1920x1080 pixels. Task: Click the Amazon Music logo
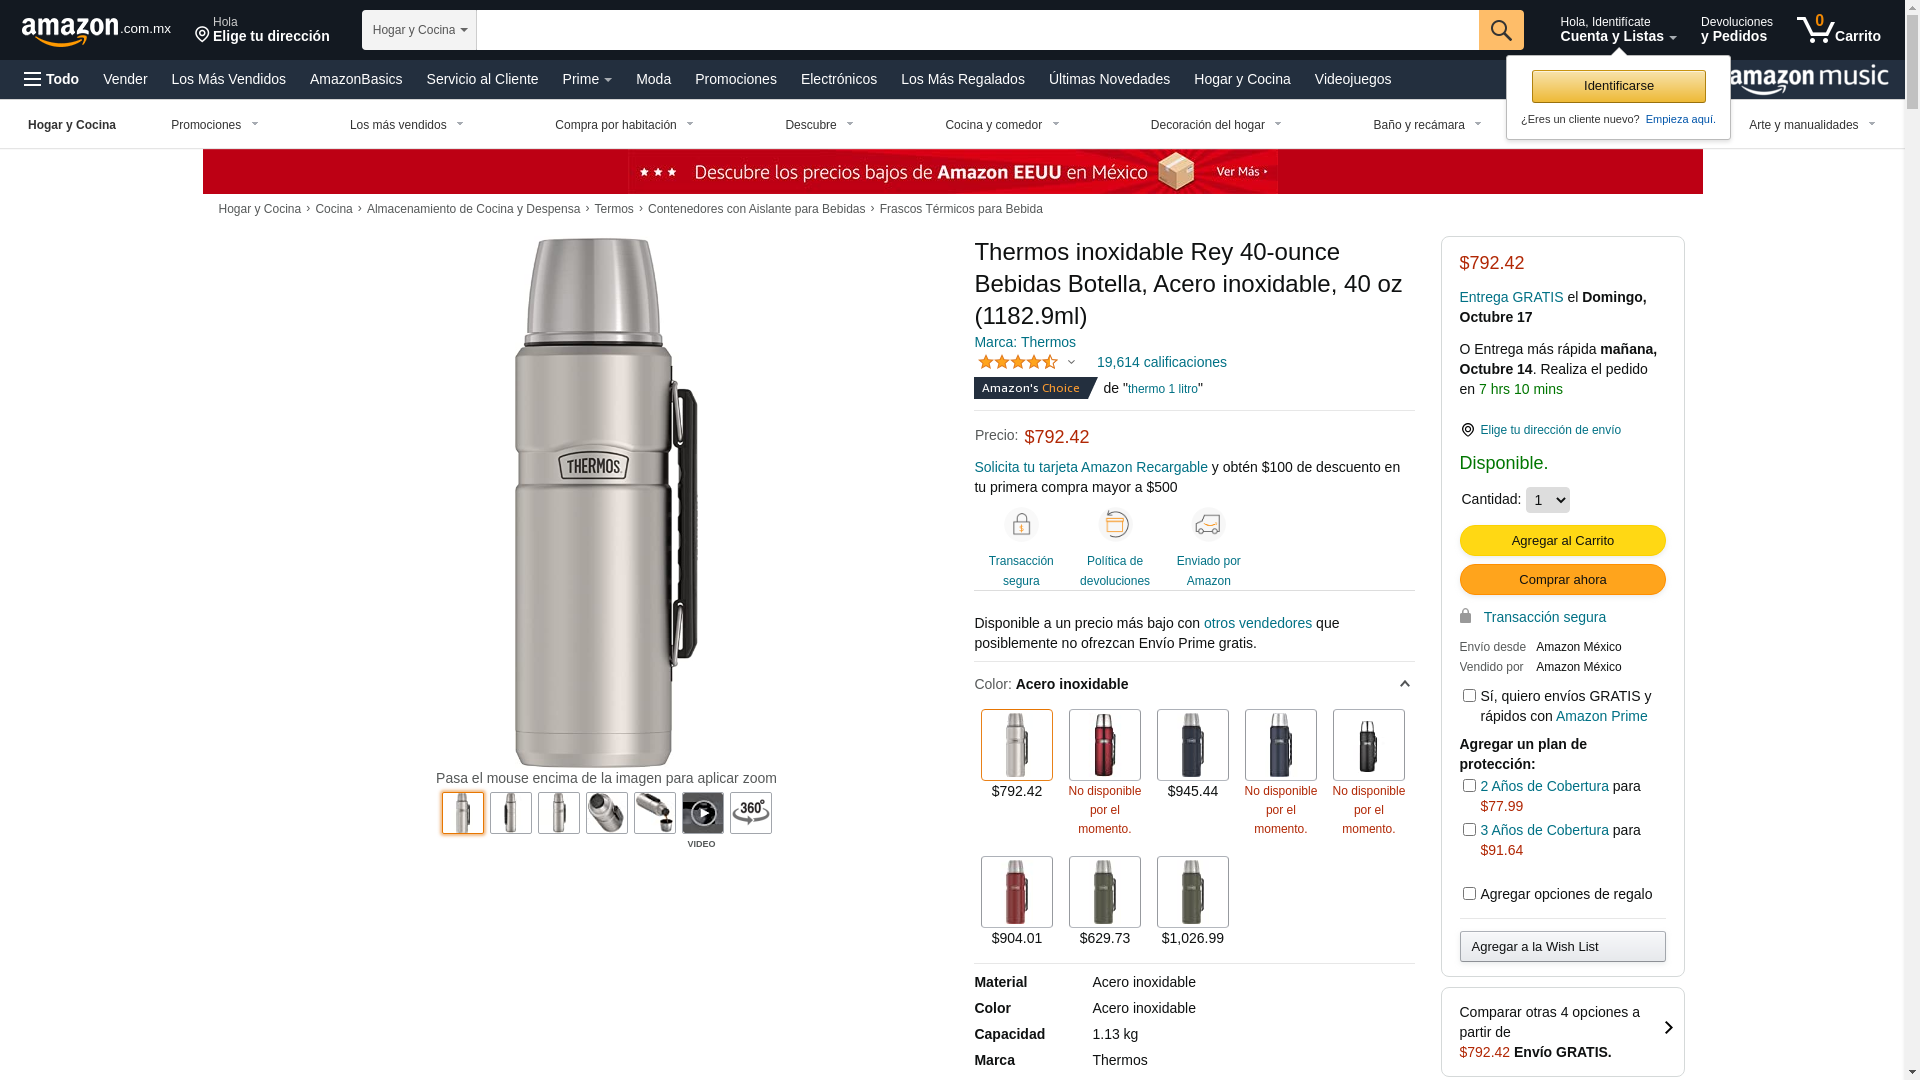1809,80
